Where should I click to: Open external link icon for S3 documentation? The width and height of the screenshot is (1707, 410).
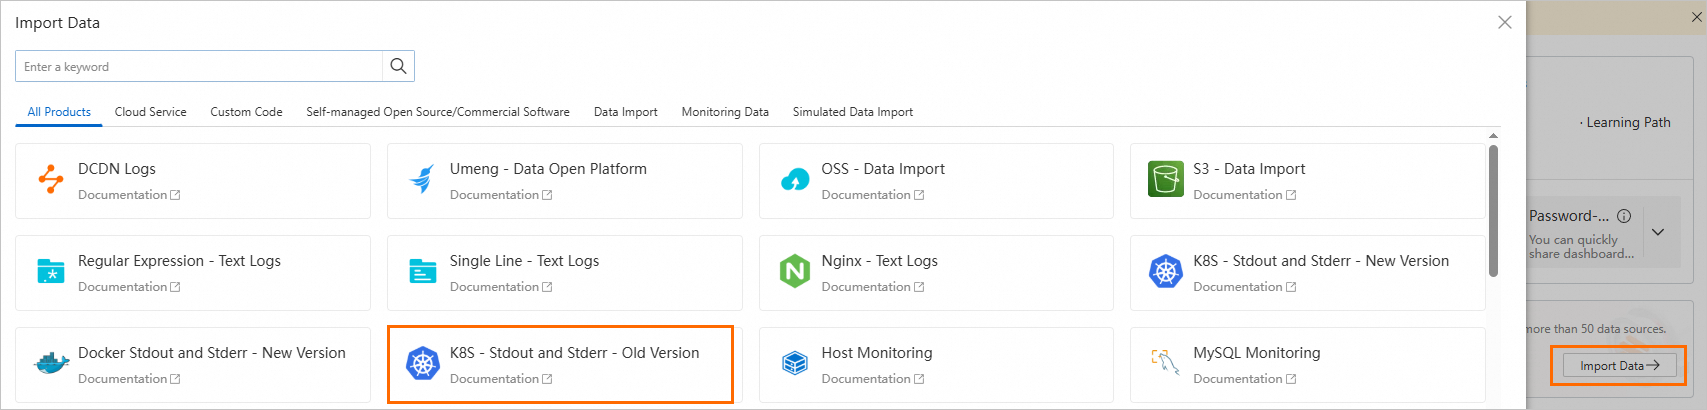[1291, 195]
